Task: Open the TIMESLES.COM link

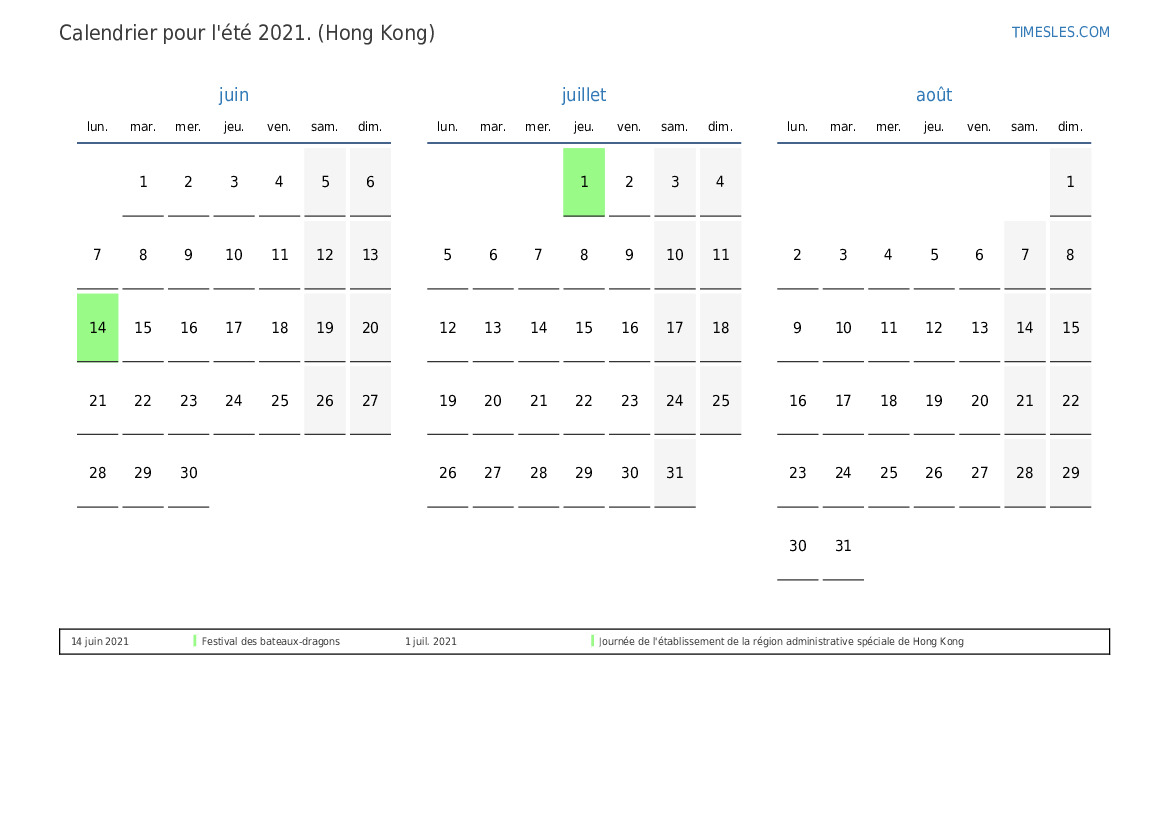Action: click(x=1060, y=32)
